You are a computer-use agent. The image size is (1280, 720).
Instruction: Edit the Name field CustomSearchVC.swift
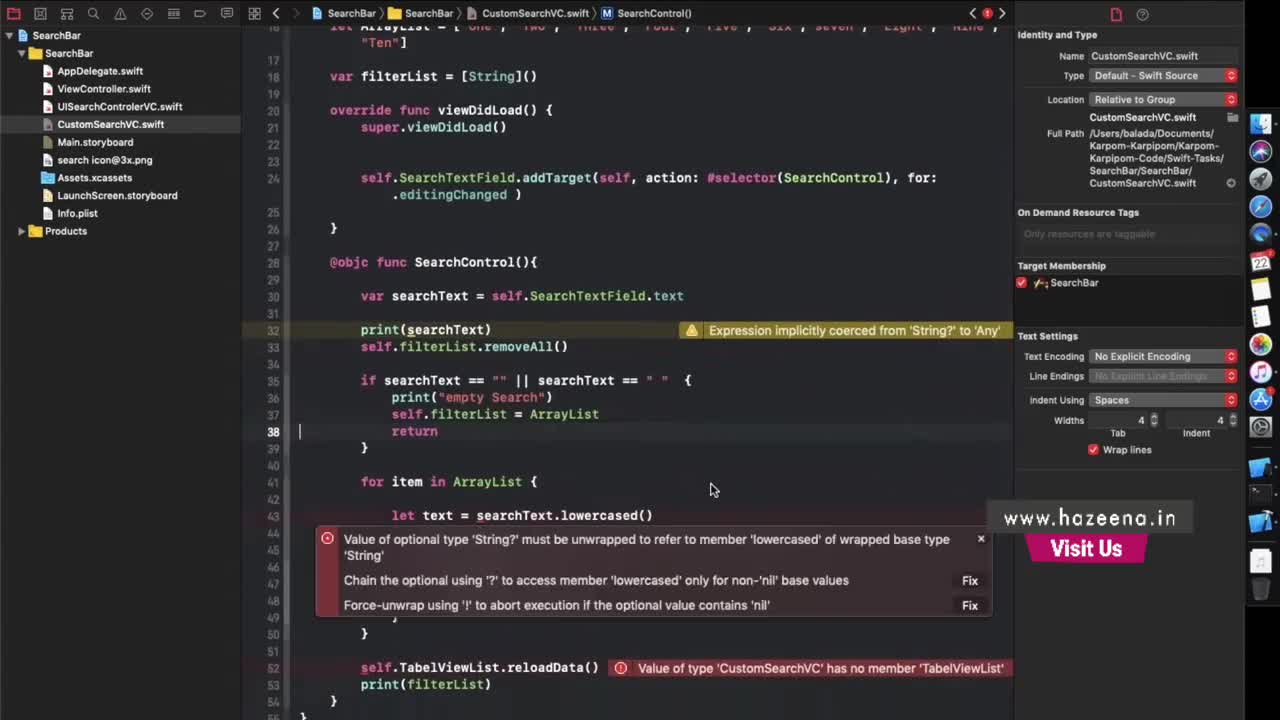point(1163,56)
